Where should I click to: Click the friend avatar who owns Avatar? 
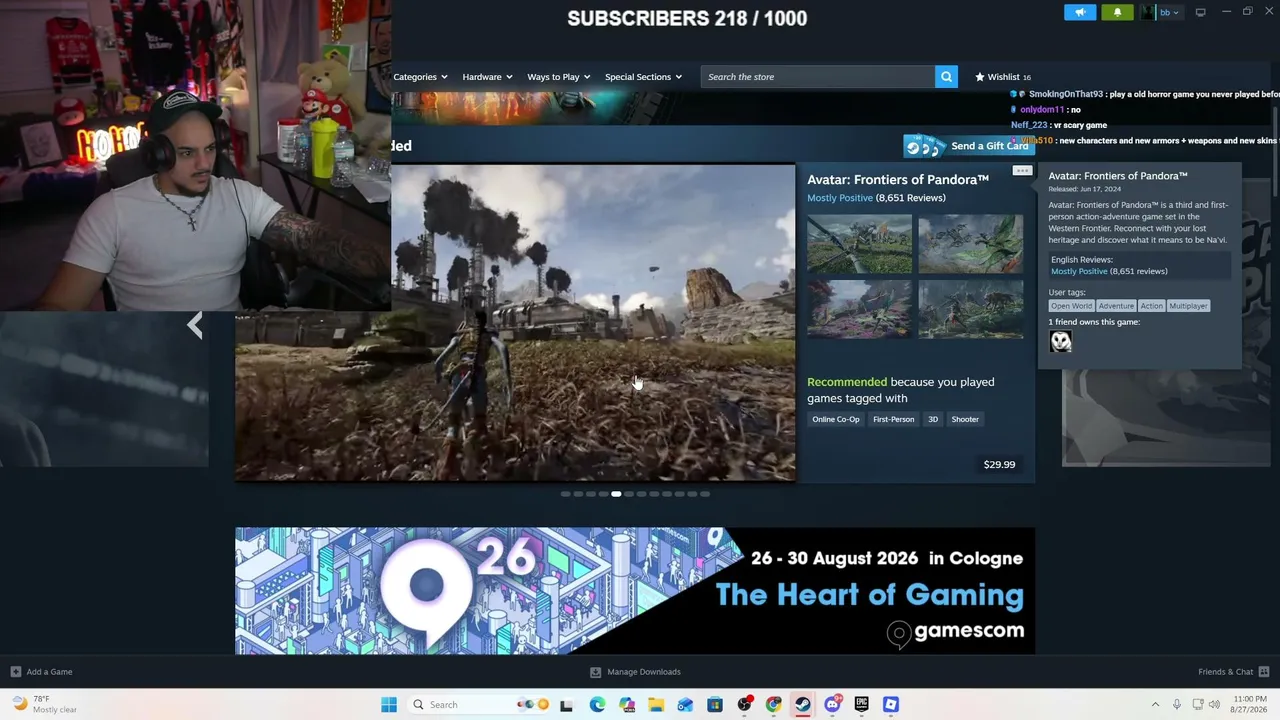click(1061, 341)
